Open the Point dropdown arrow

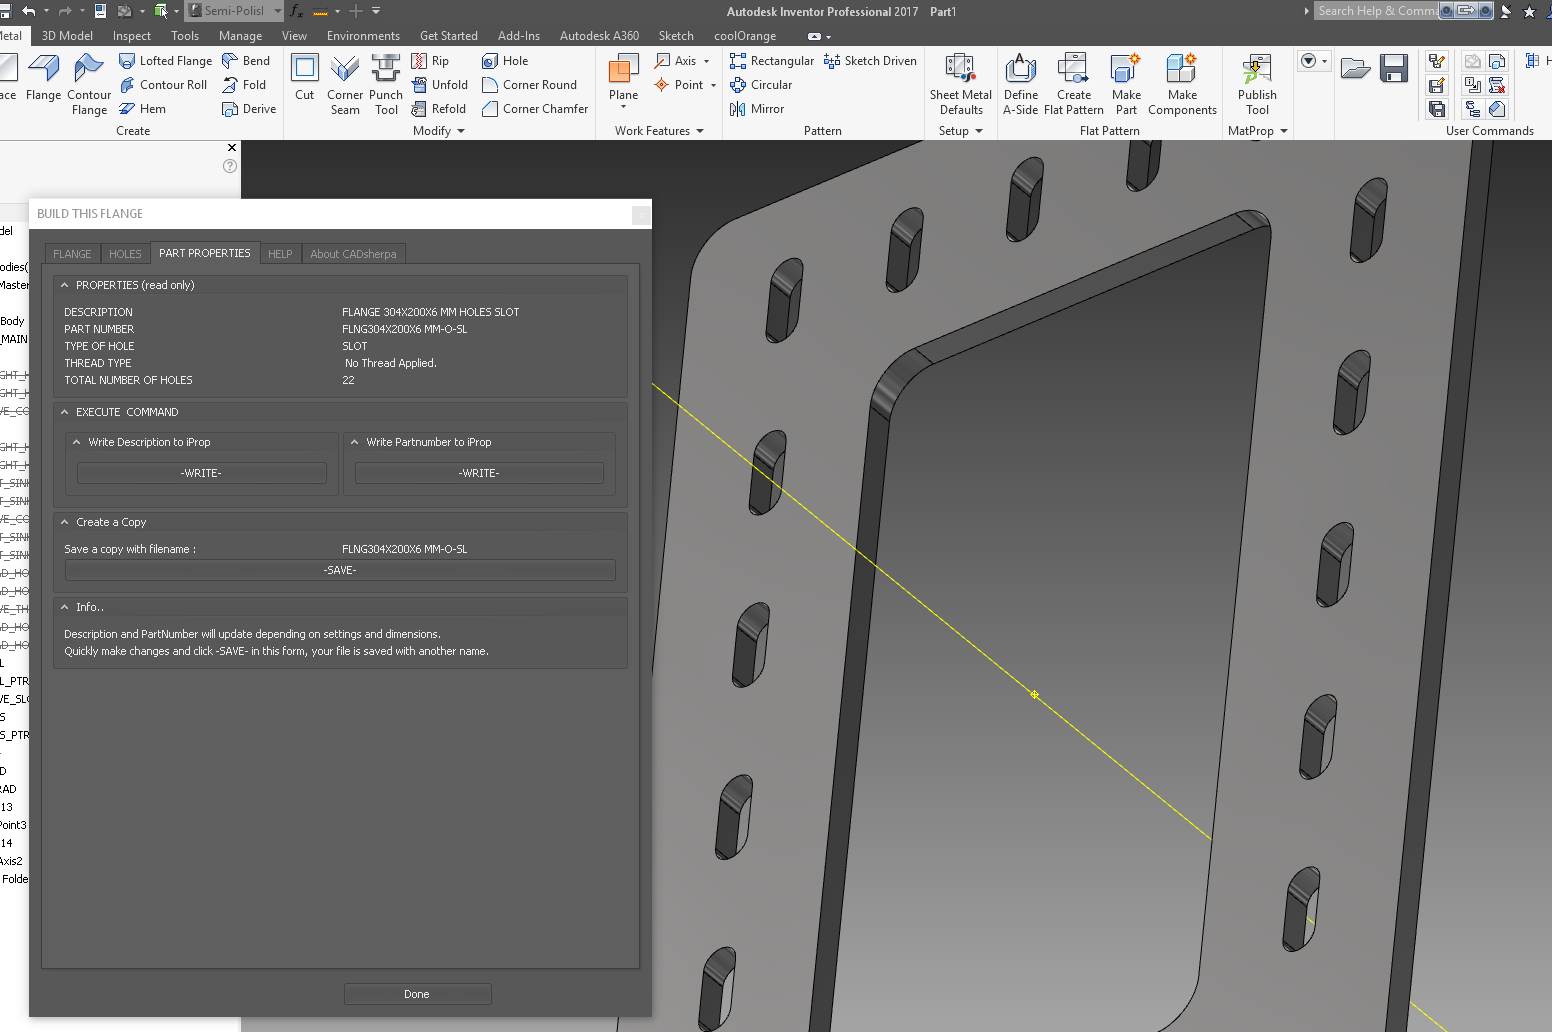click(x=713, y=85)
